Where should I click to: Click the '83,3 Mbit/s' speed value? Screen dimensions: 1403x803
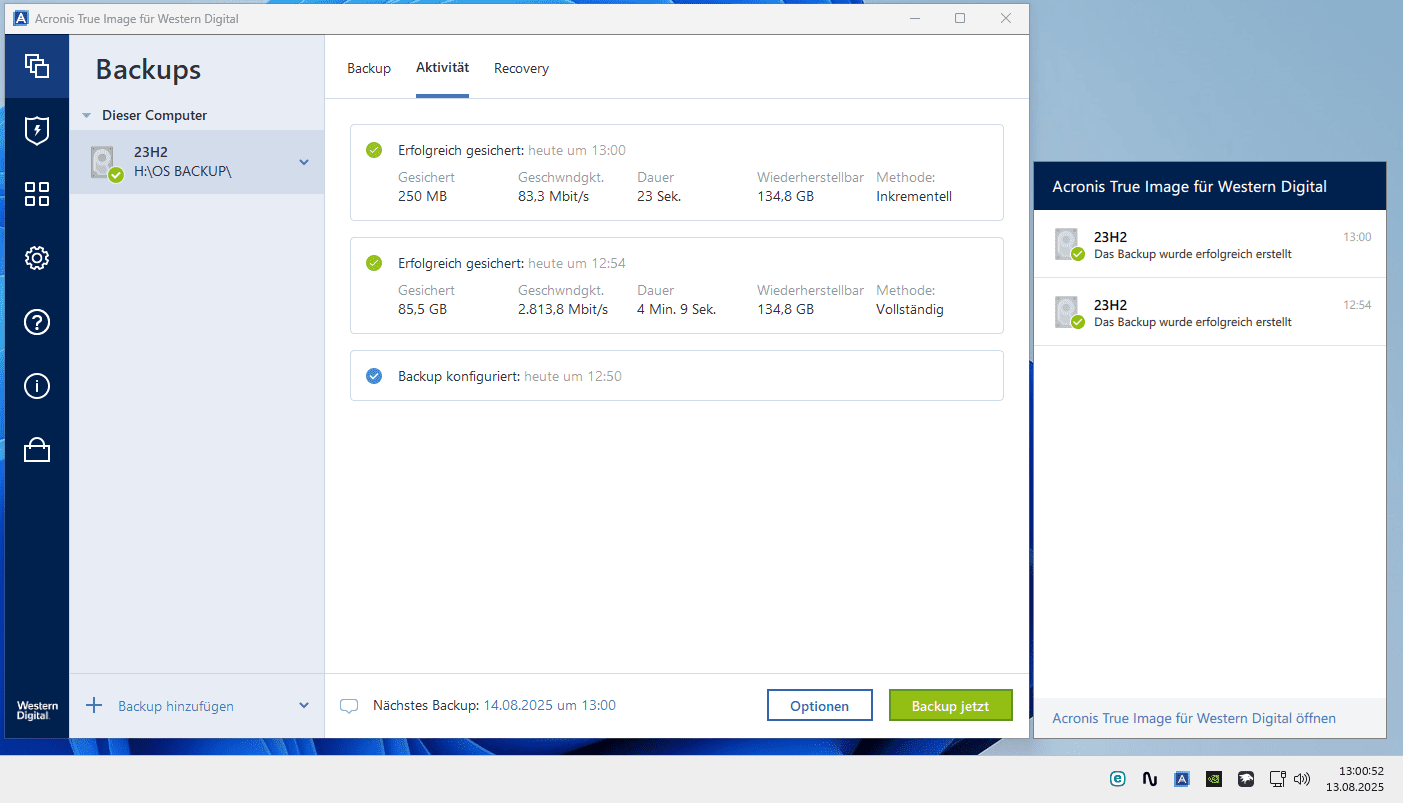[554, 196]
